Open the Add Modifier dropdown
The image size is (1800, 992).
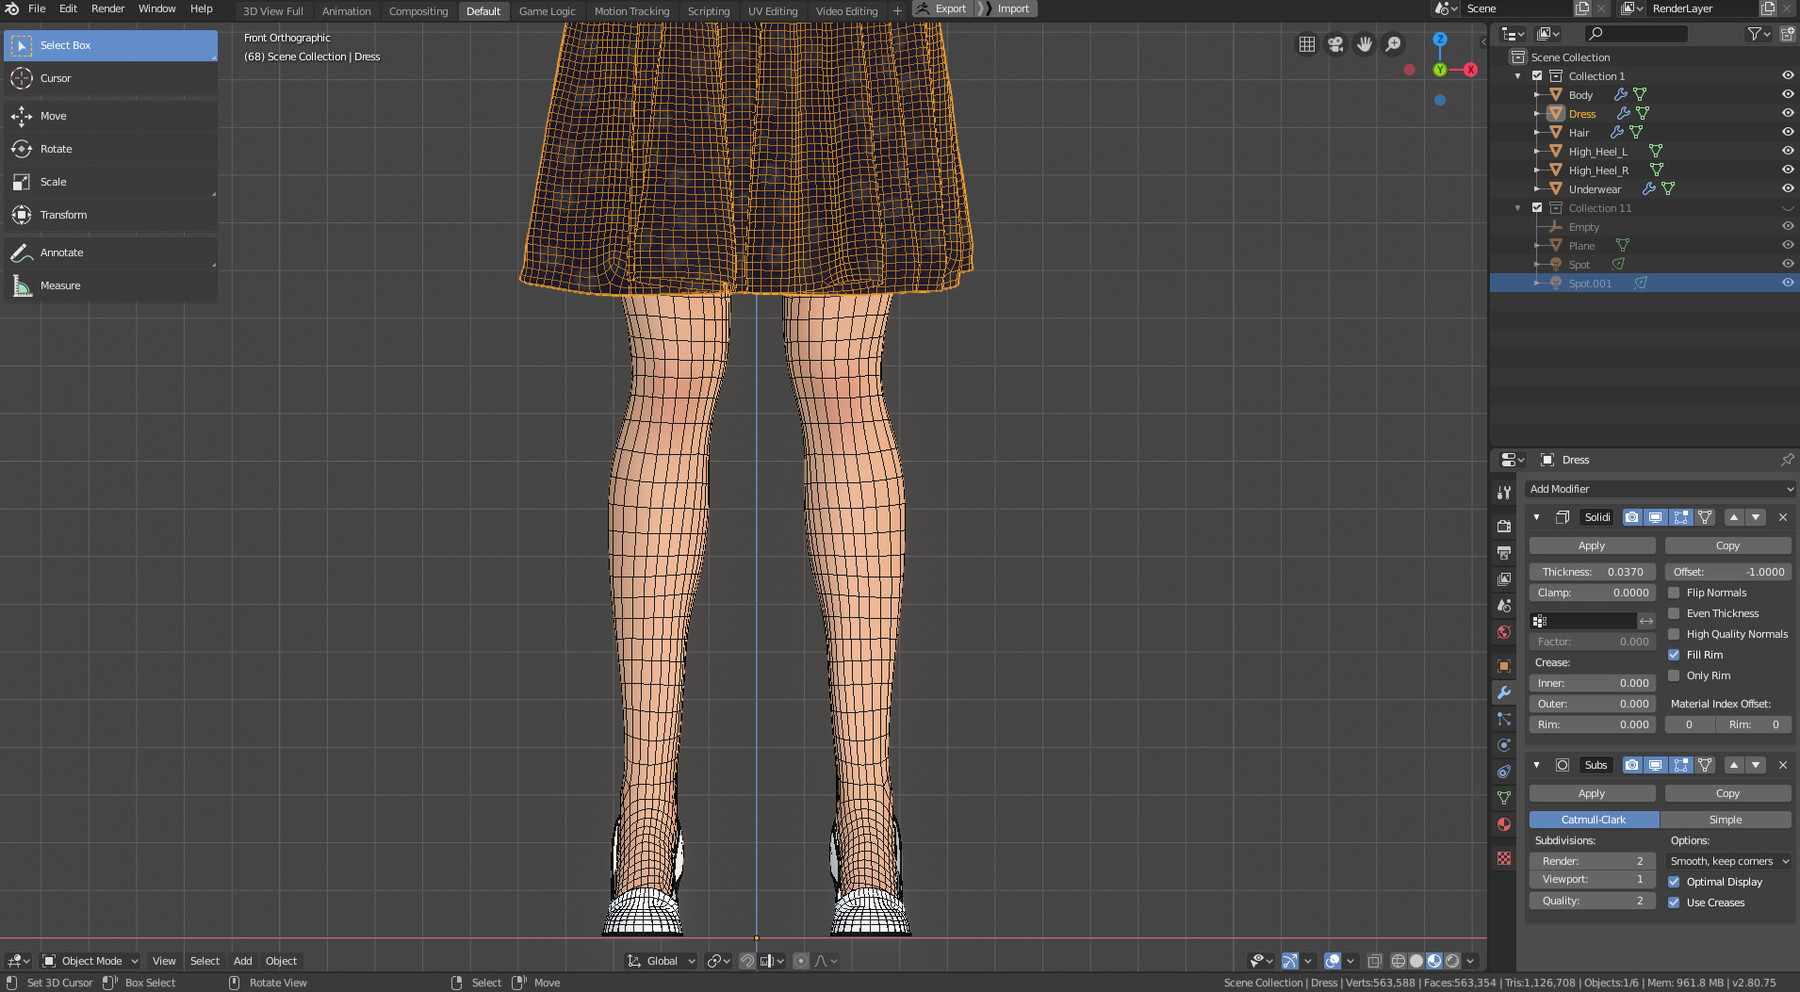pos(1660,489)
